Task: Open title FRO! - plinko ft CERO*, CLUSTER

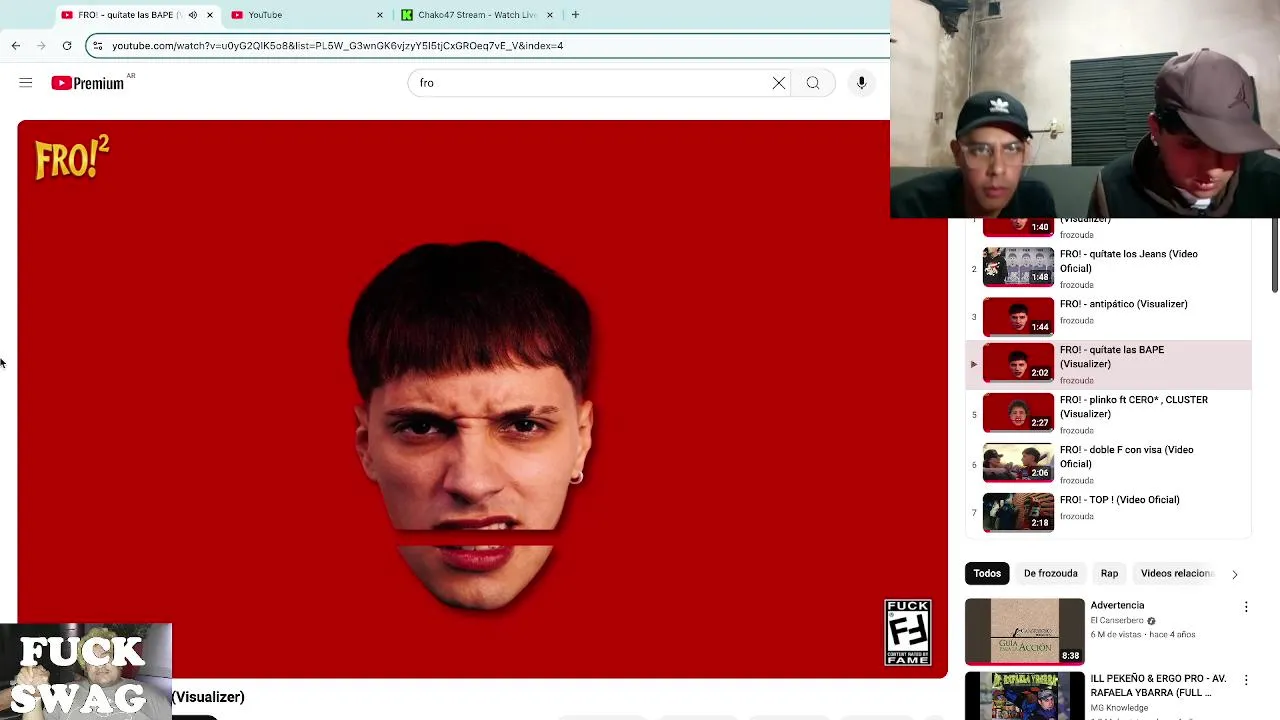Action: 1134,407
